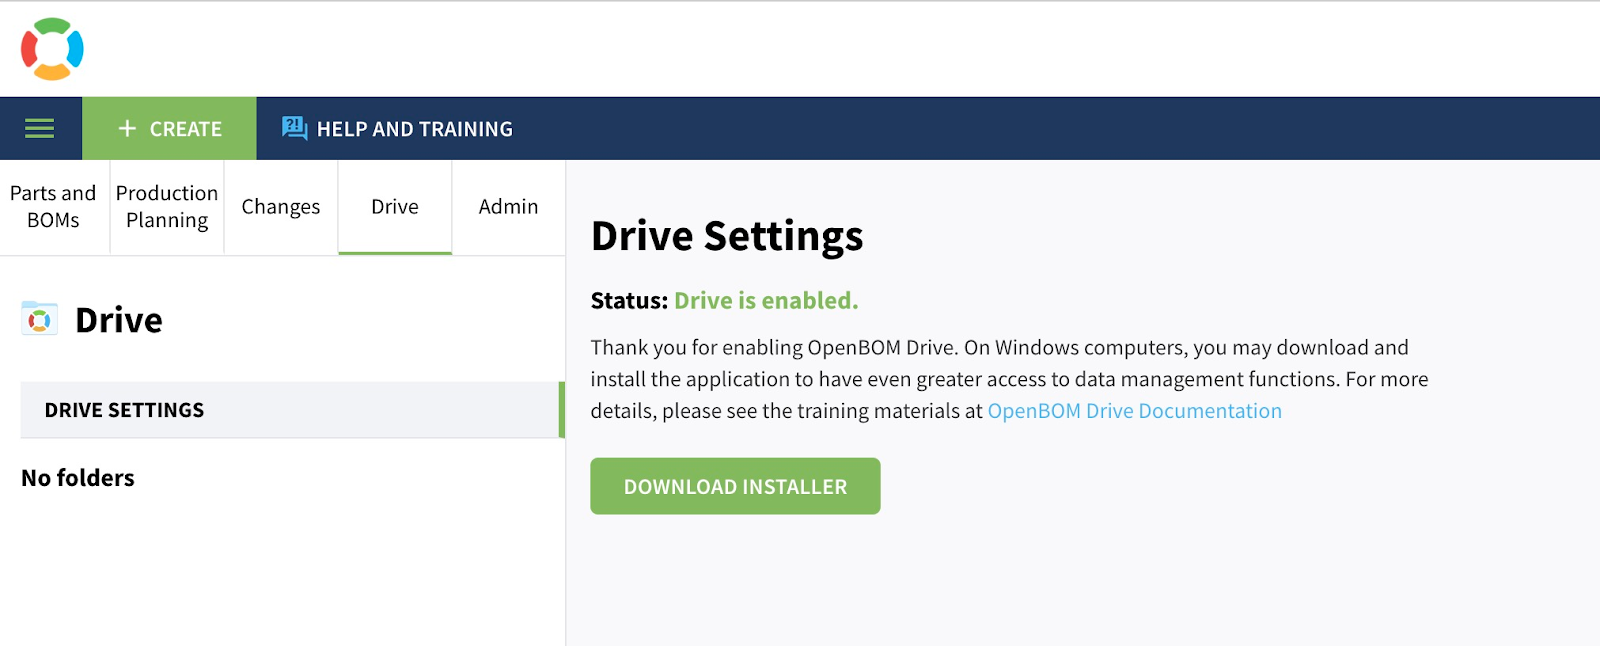The image size is (1600, 646).
Task: Click the plus icon in the Create button
Action: [127, 128]
